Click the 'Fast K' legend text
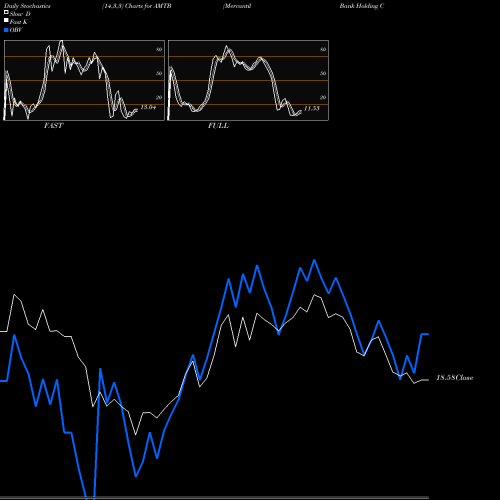This screenshot has width=500, height=500. point(19,22)
